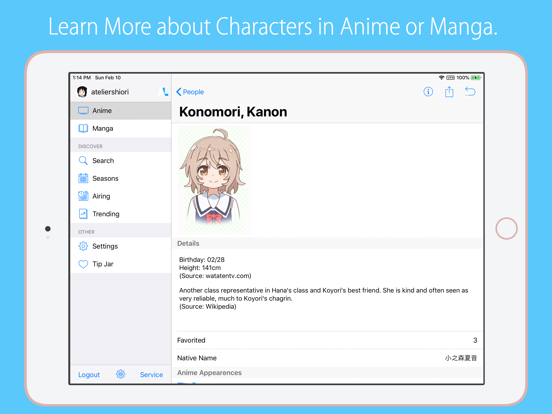Click the Konomori, Kanon character image
The width and height of the screenshot is (552, 414).
(214, 180)
